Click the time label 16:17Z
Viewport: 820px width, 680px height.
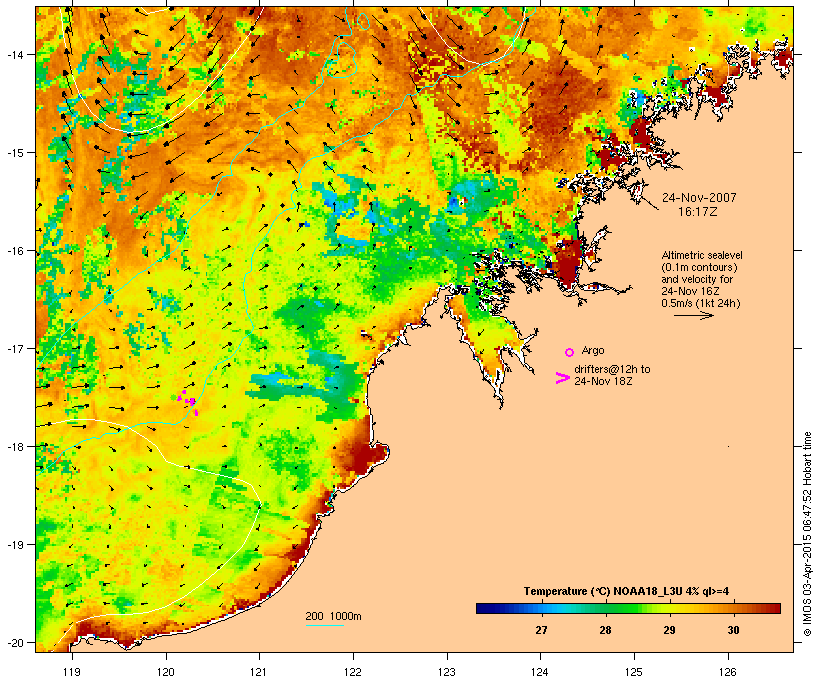[x=698, y=212]
